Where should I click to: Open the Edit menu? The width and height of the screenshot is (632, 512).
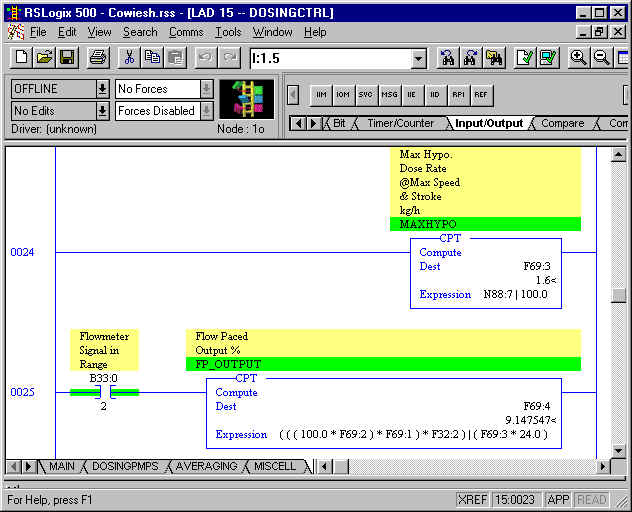click(67, 32)
